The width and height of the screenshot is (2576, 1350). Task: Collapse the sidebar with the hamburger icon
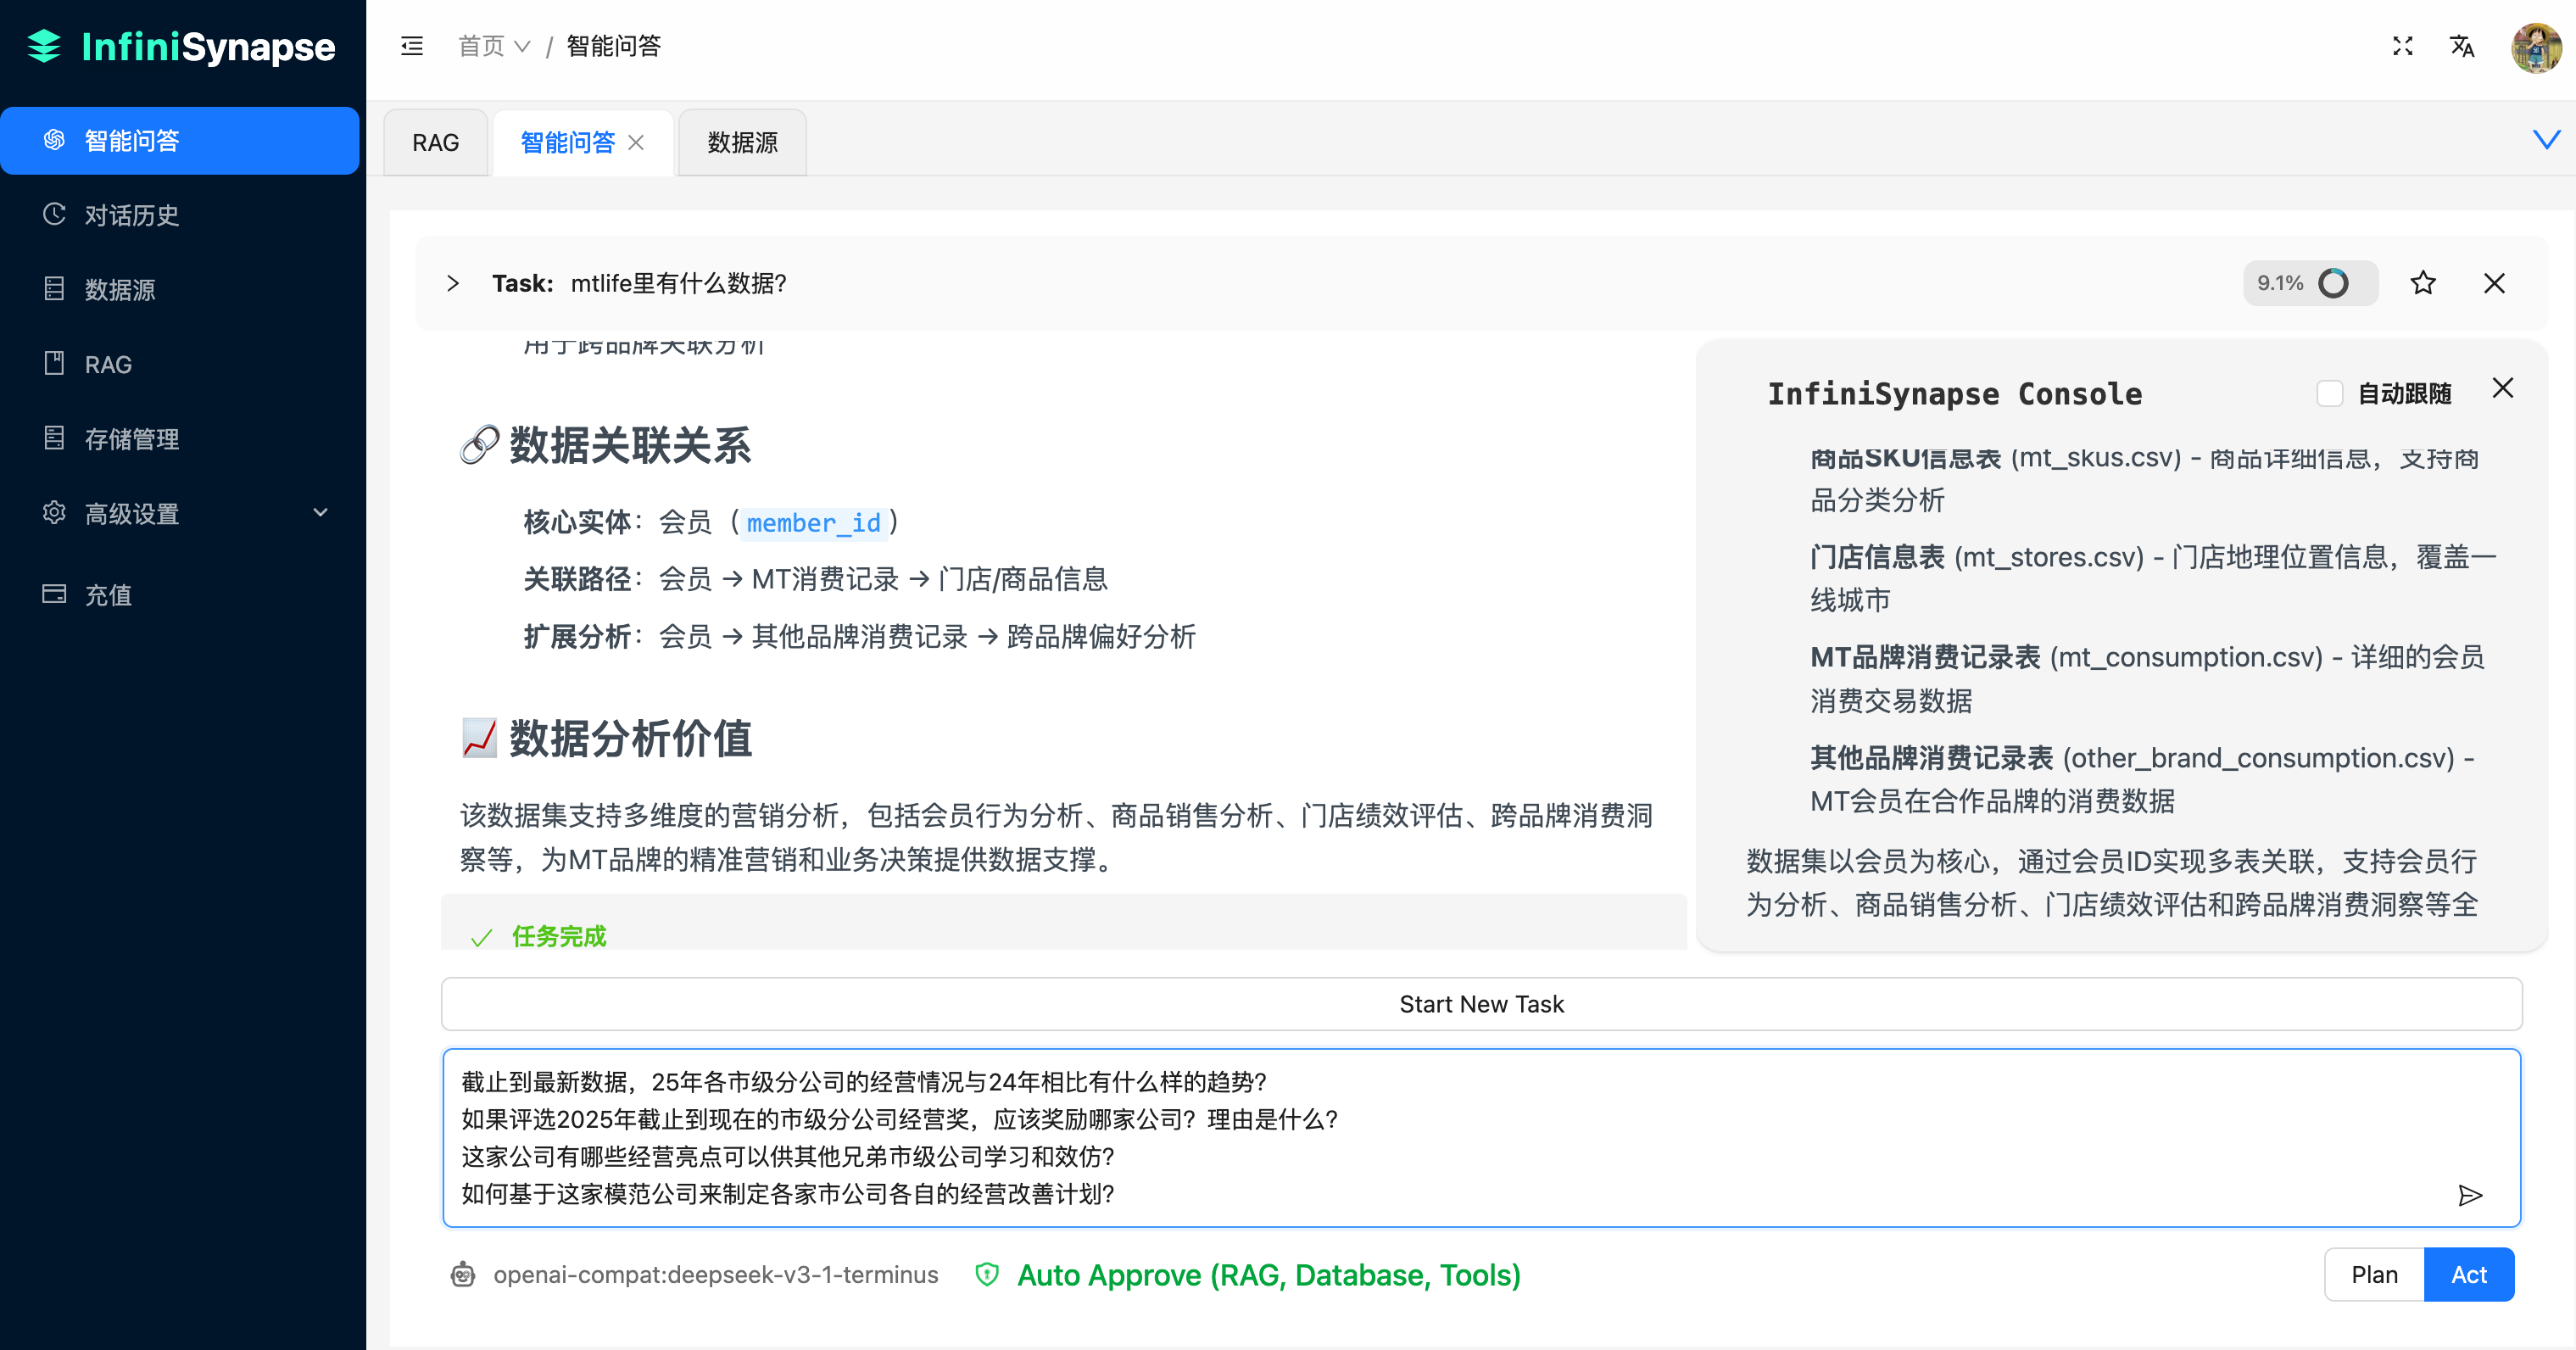point(410,46)
